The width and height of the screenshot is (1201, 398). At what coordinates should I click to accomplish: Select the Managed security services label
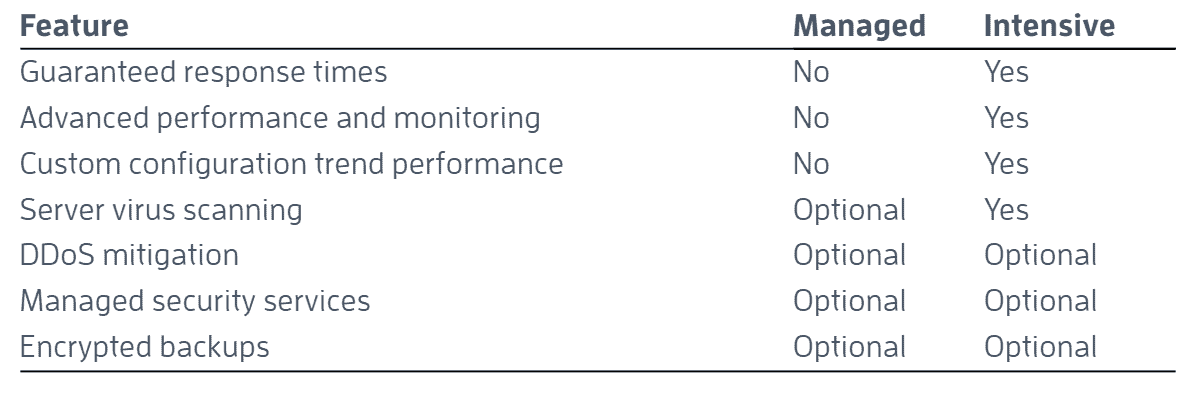point(196,301)
